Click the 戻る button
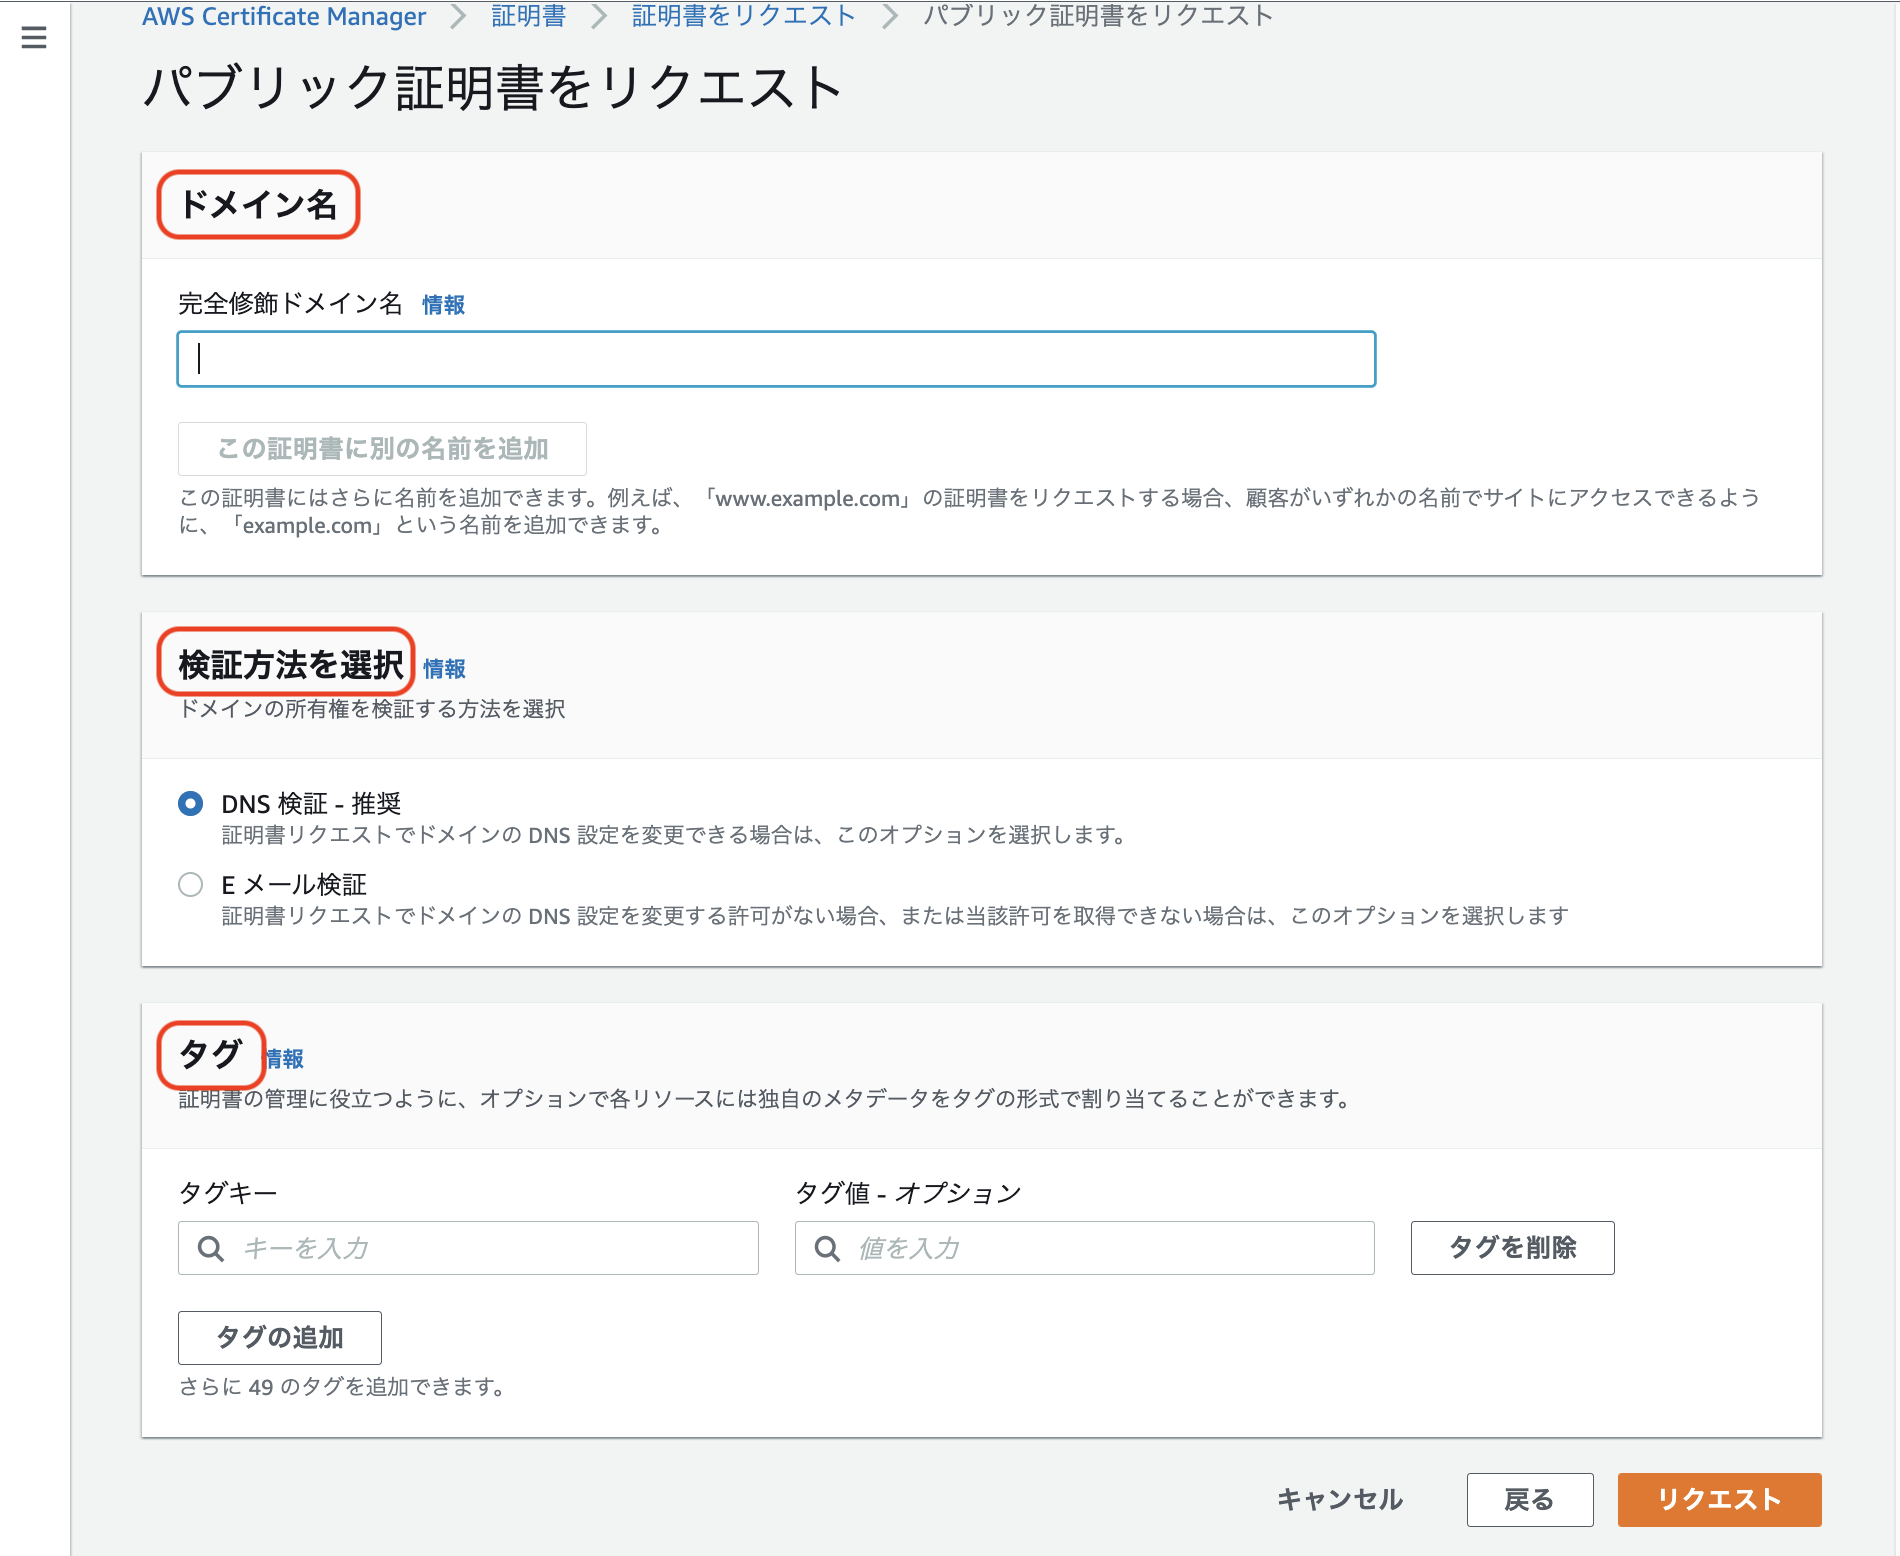The width and height of the screenshot is (1900, 1556). 1529,1499
